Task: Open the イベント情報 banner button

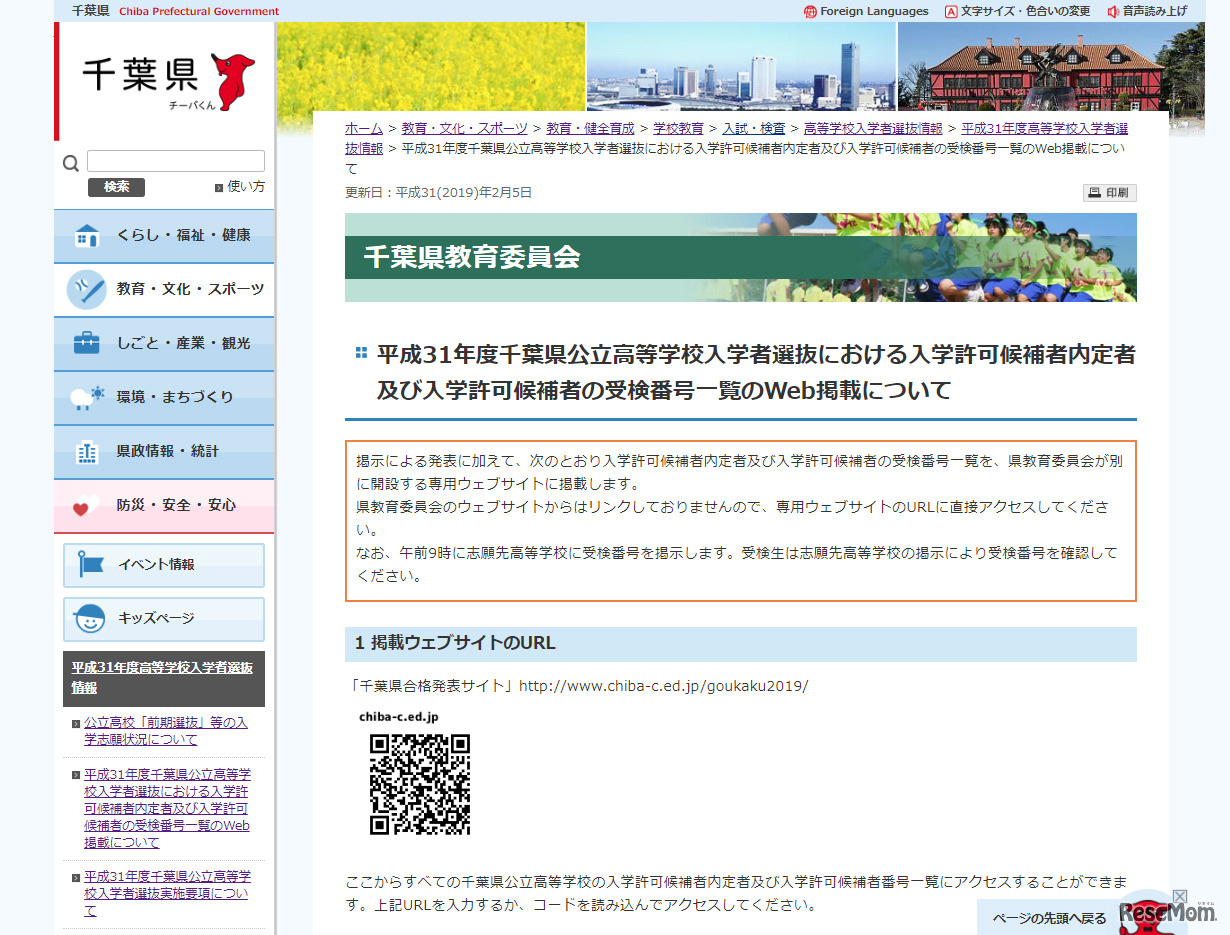Action: pyautogui.click(x=164, y=565)
